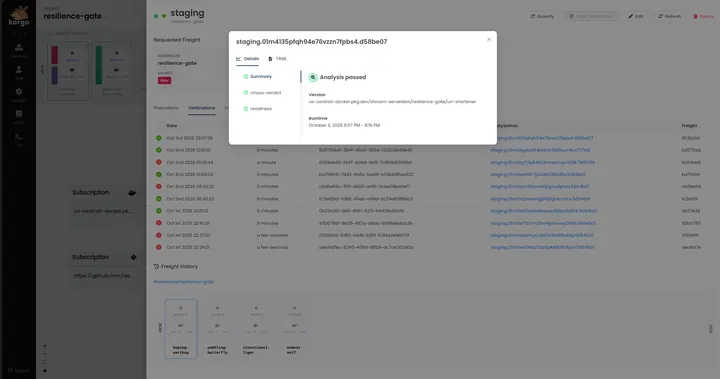Screen dimensions: 720x379
Task: Click the Edit stage button
Action: tap(636, 16)
